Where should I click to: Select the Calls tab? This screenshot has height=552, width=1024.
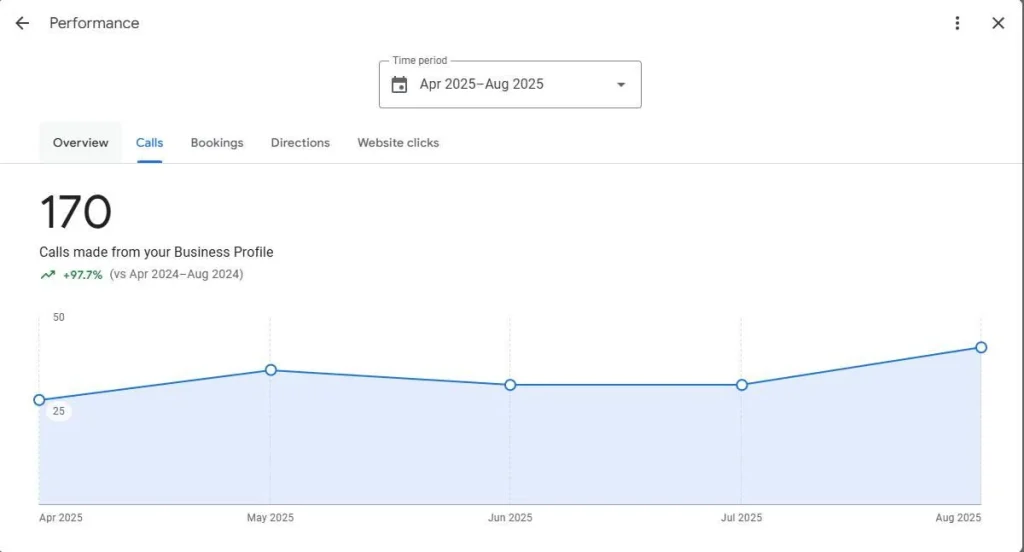click(150, 142)
